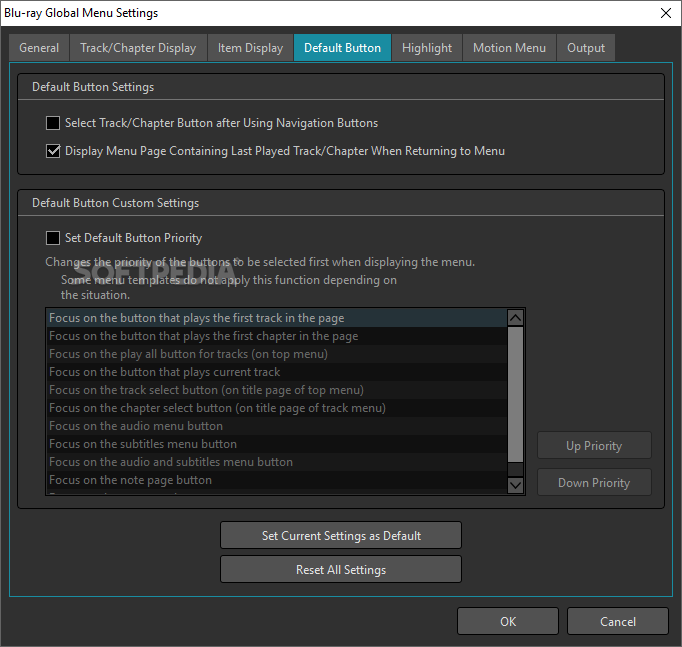Open the Item Display tab

[x=250, y=48]
